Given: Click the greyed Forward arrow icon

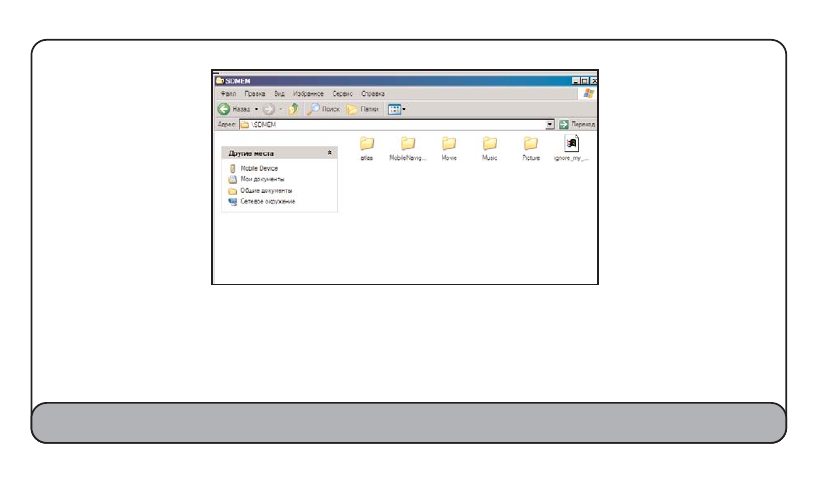Looking at the screenshot, I should coord(268,109).
